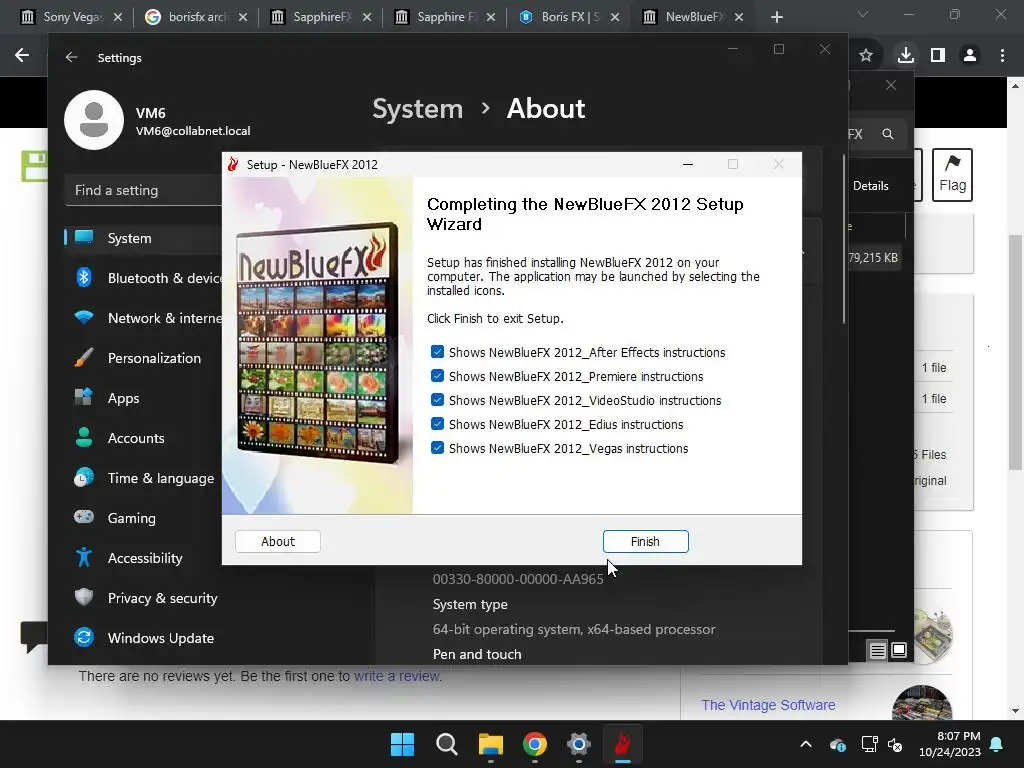The image size is (1024, 768).
Task: Click NewBlueFX setup taskbar icon
Action: tap(622, 744)
